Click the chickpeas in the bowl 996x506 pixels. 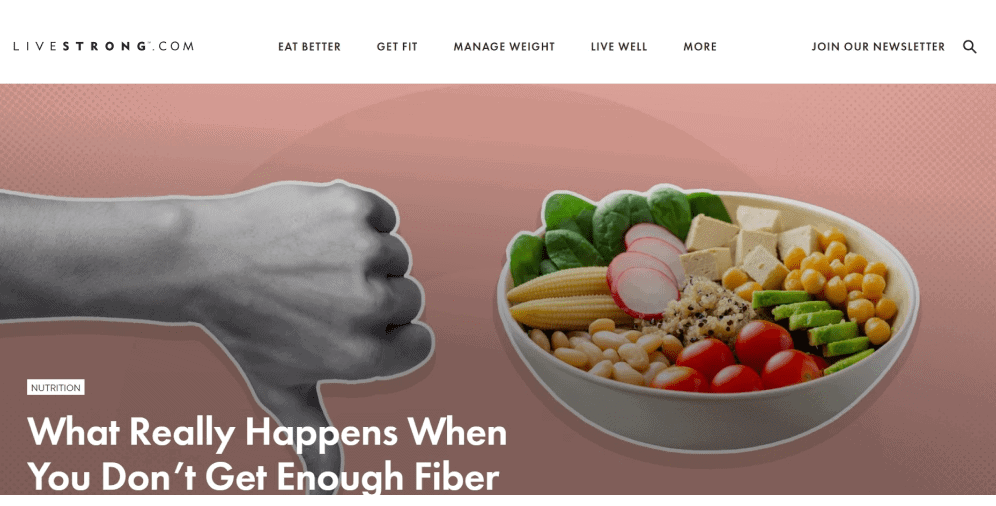[x=838, y=279]
